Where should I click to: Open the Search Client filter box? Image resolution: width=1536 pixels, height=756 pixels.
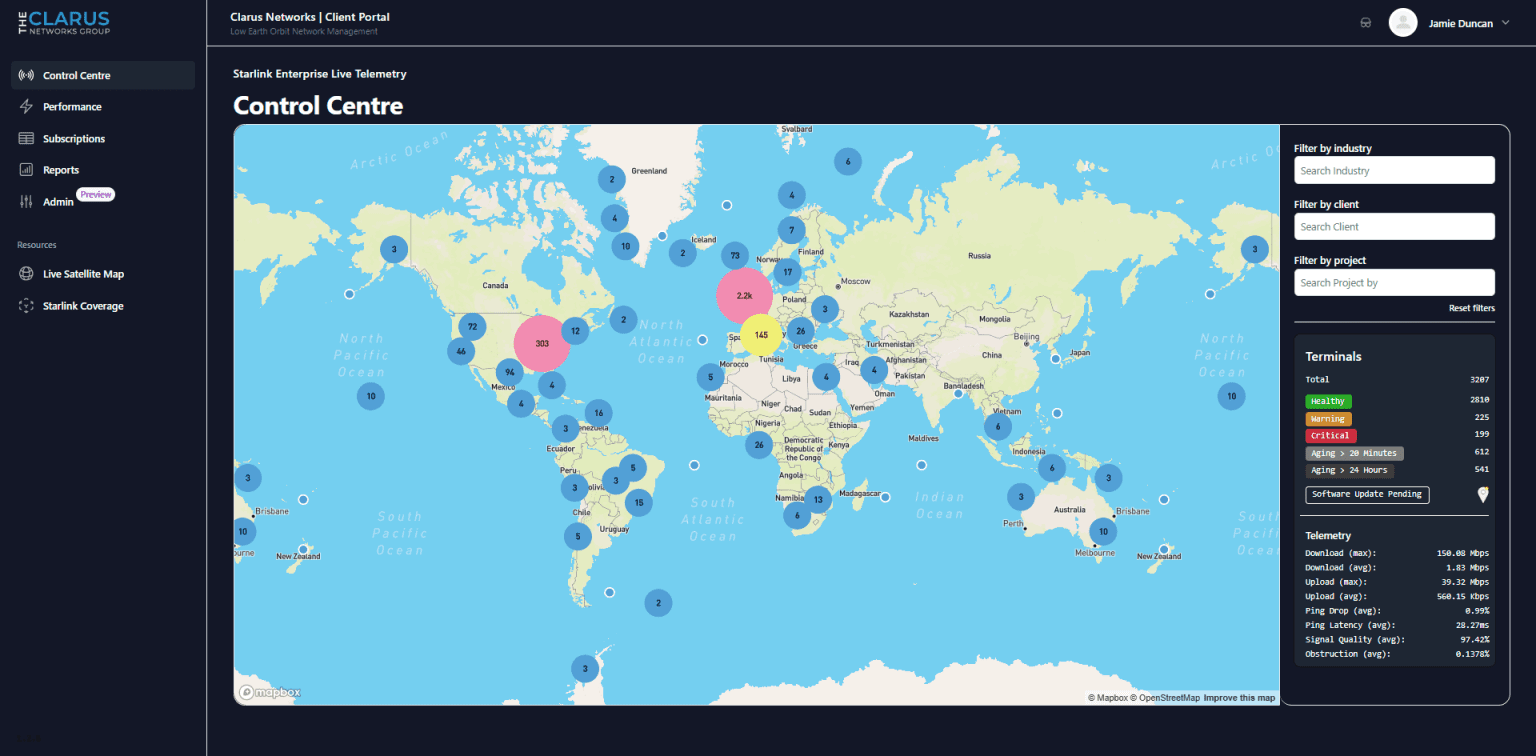(1394, 226)
